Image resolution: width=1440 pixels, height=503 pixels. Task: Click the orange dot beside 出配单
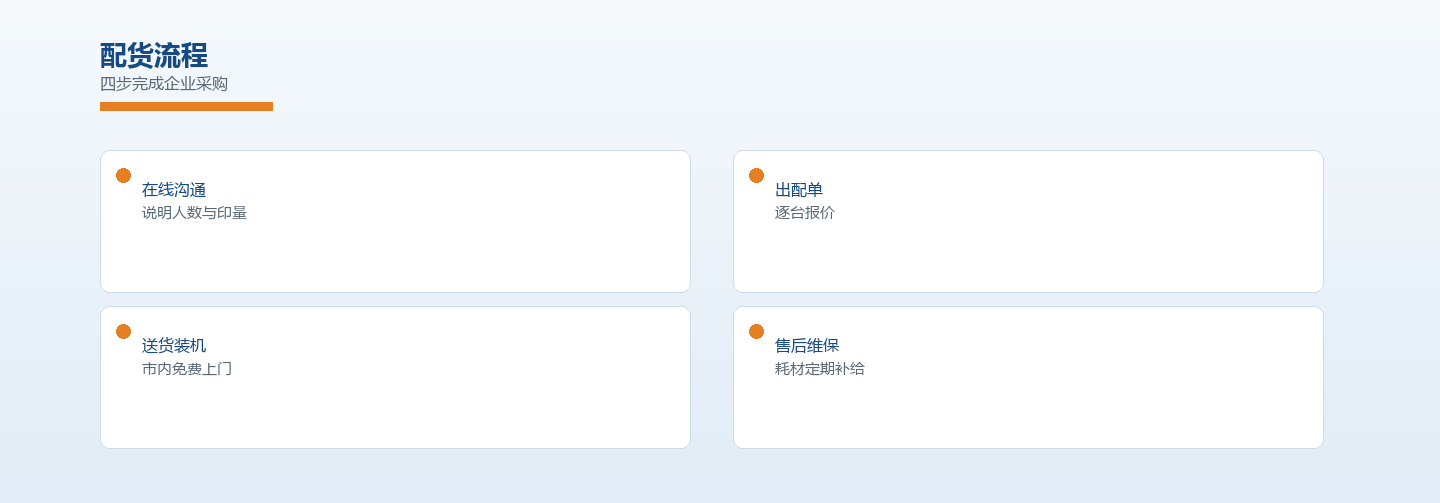(756, 175)
